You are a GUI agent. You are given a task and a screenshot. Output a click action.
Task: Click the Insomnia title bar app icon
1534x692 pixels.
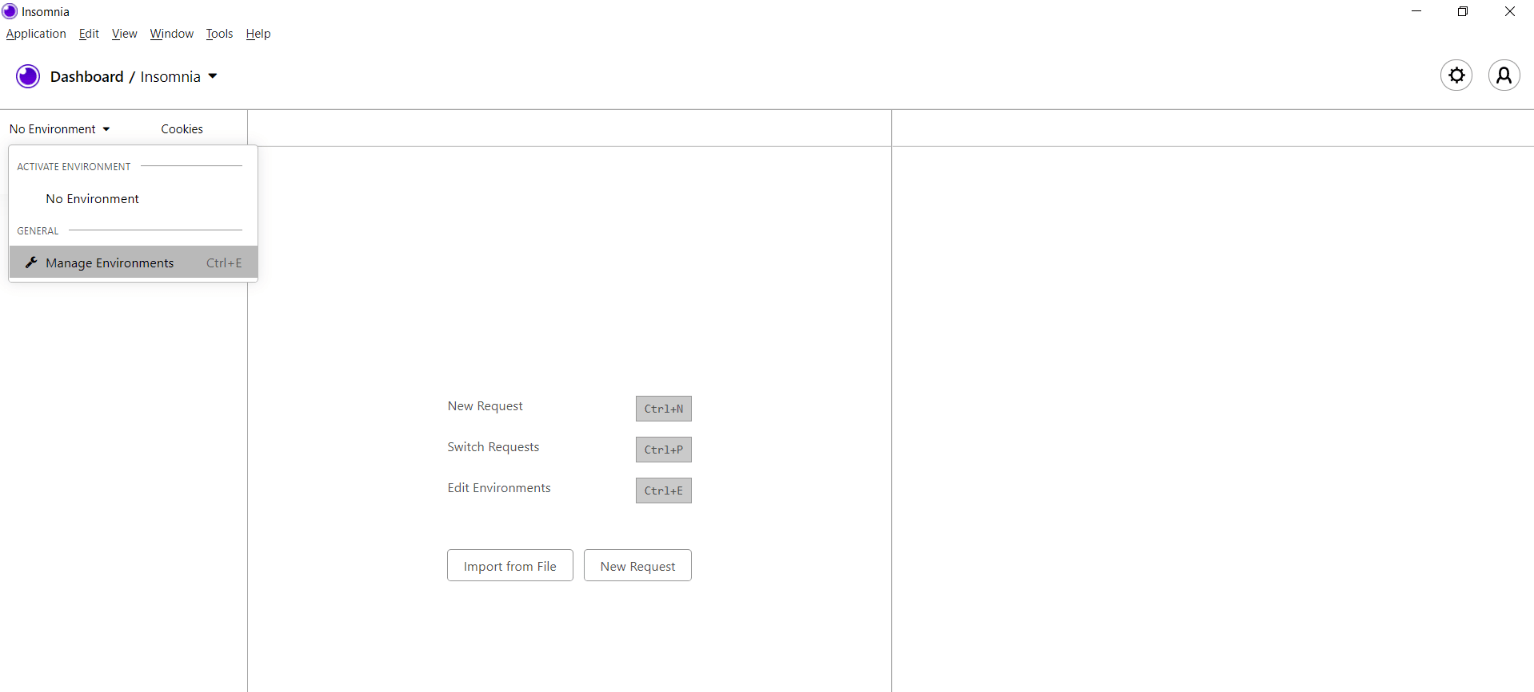[10, 11]
